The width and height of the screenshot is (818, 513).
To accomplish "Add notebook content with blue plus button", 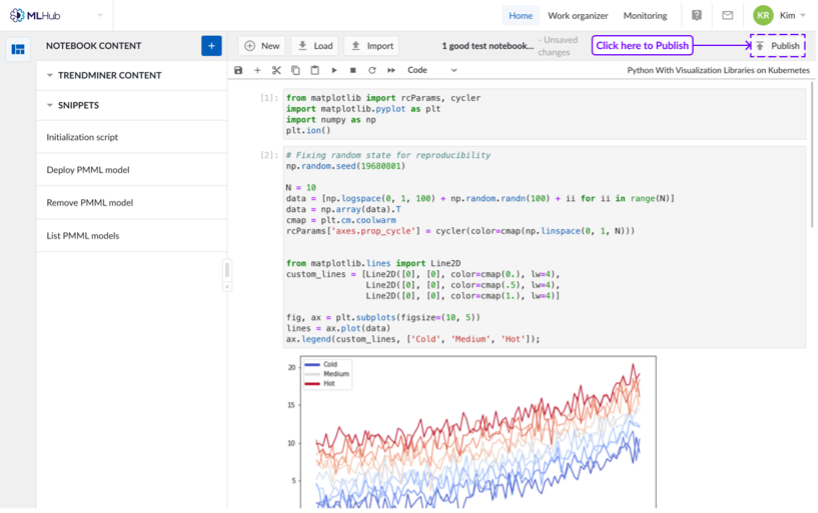I will point(211,46).
